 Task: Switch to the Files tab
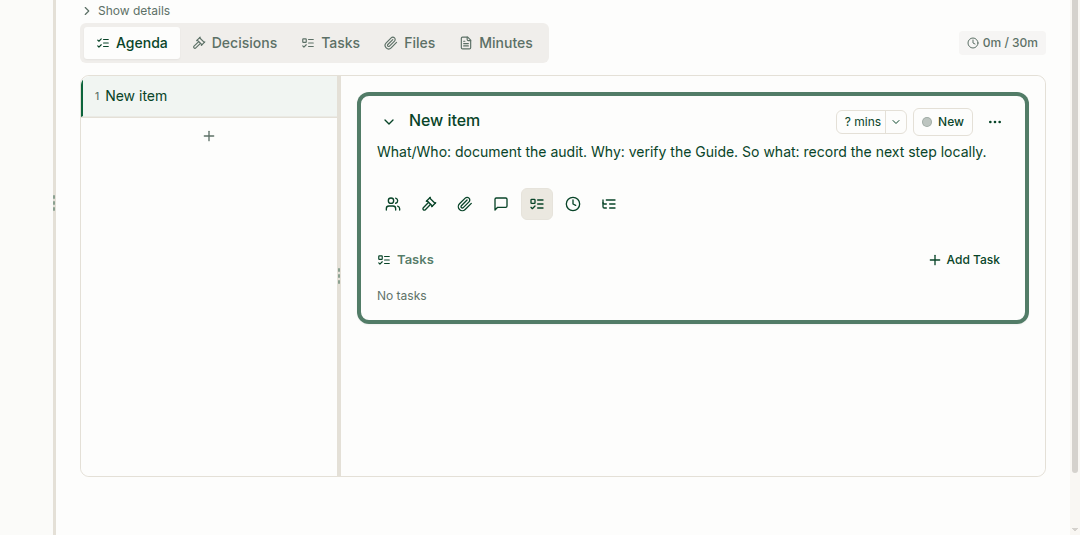tap(410, 43)
